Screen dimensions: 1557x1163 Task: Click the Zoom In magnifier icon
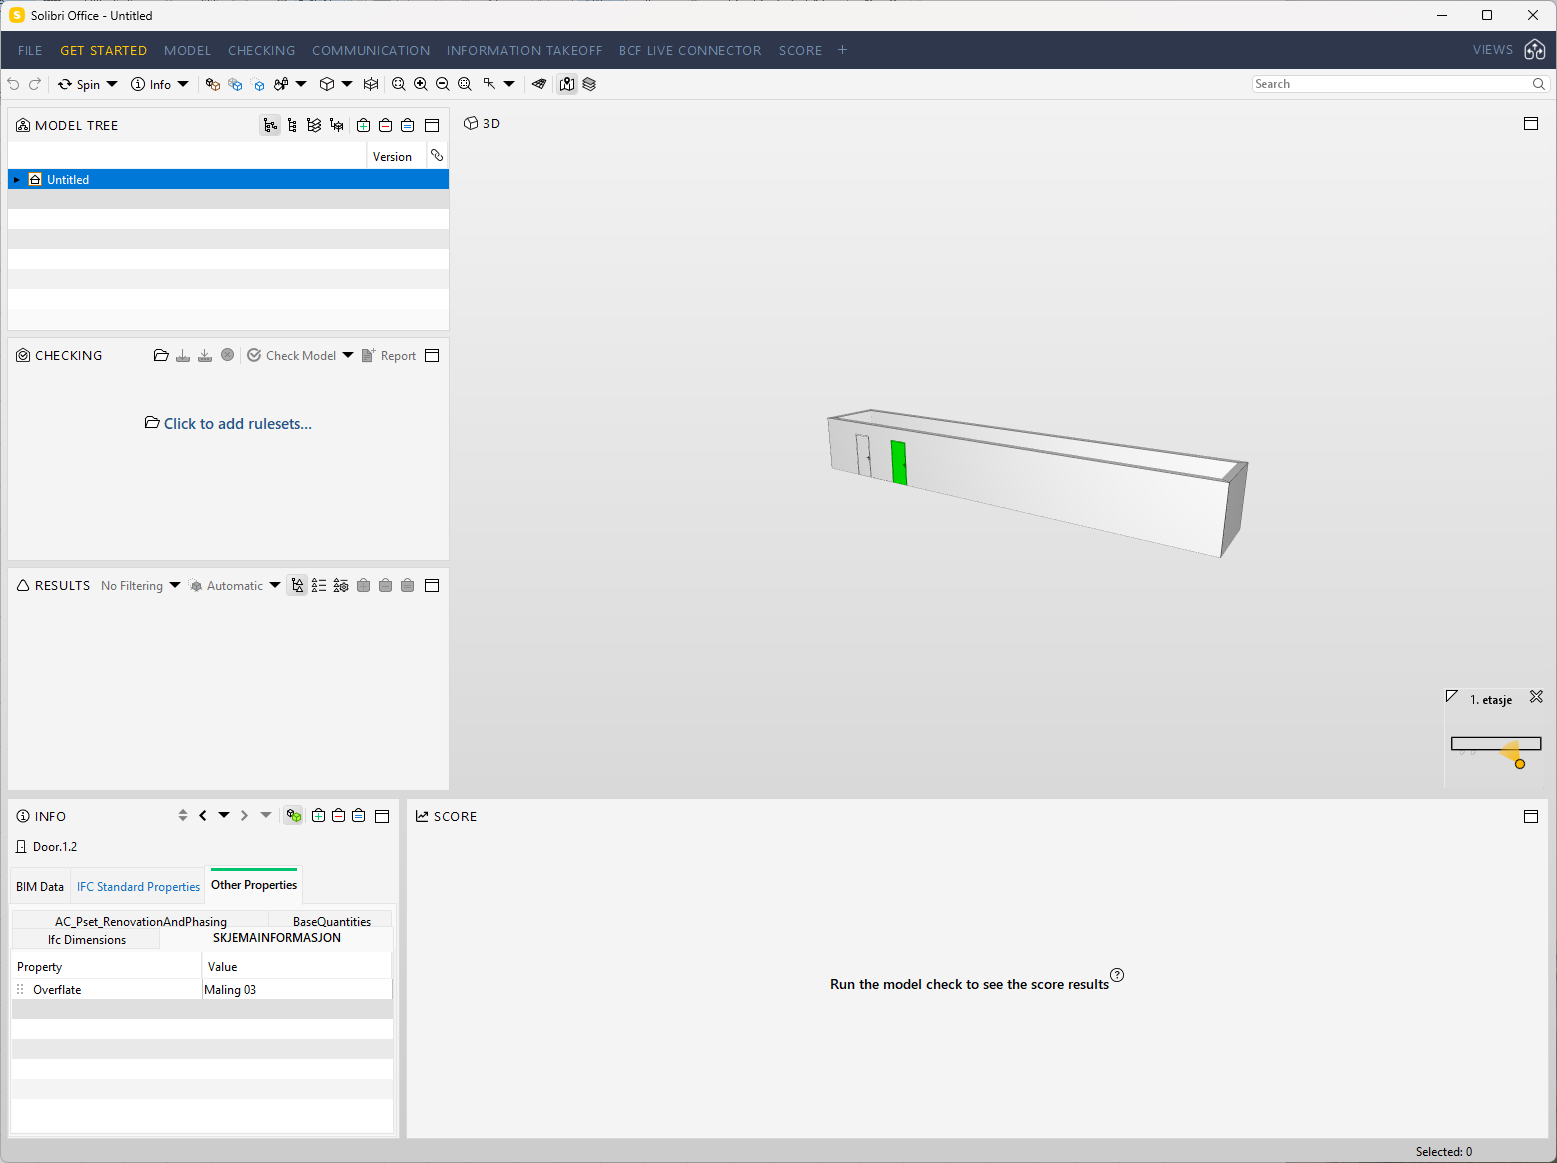[421, 84]
